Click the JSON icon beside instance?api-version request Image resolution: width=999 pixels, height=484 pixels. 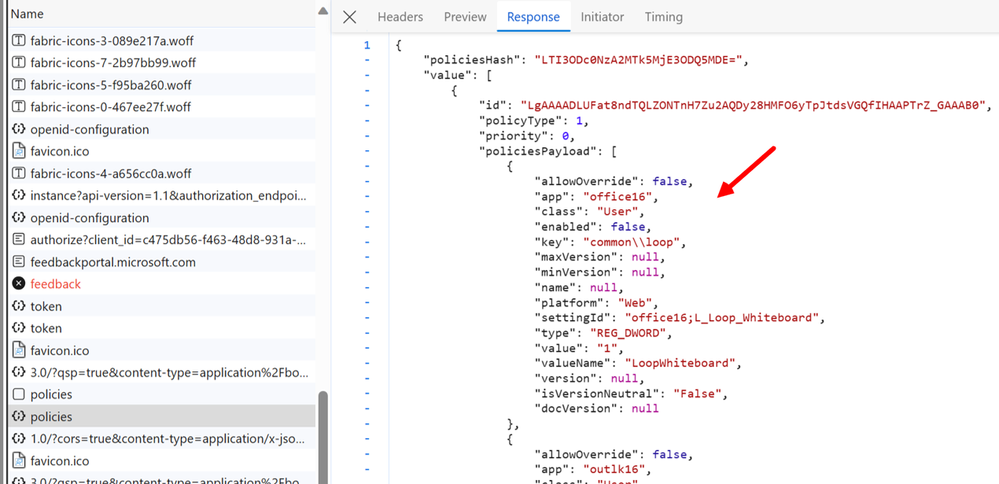click(x=19, y=196)
